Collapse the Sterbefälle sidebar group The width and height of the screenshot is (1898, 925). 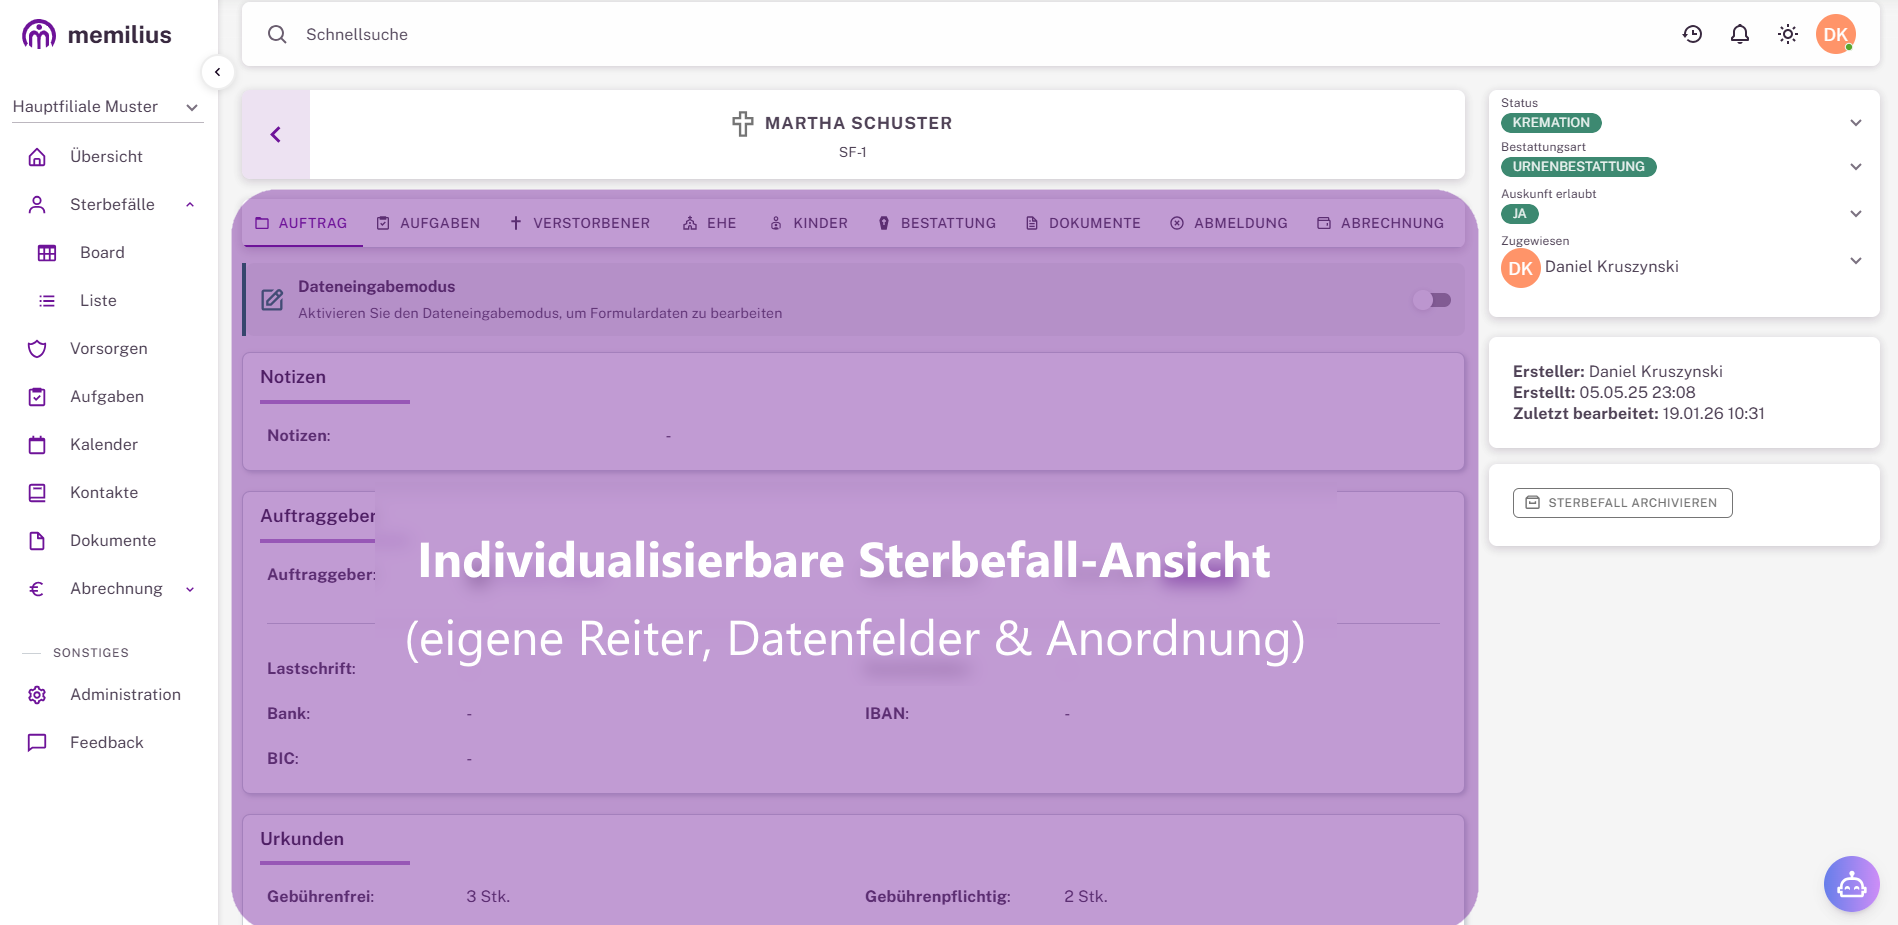pyautogui.click(x=190, y=205)
